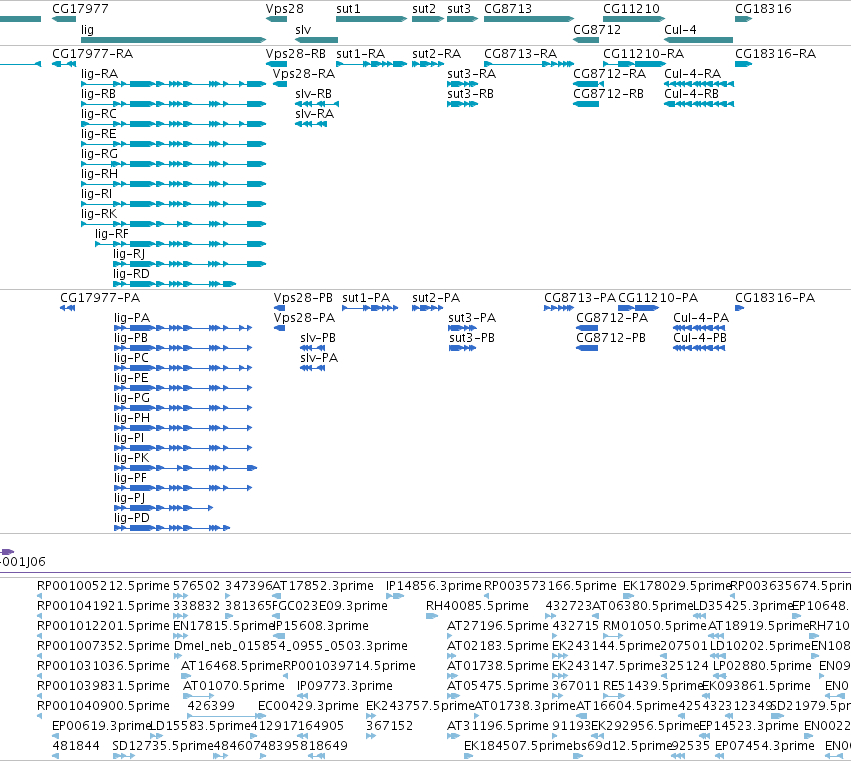Select the lig-RD transcript label

(131, 274)
